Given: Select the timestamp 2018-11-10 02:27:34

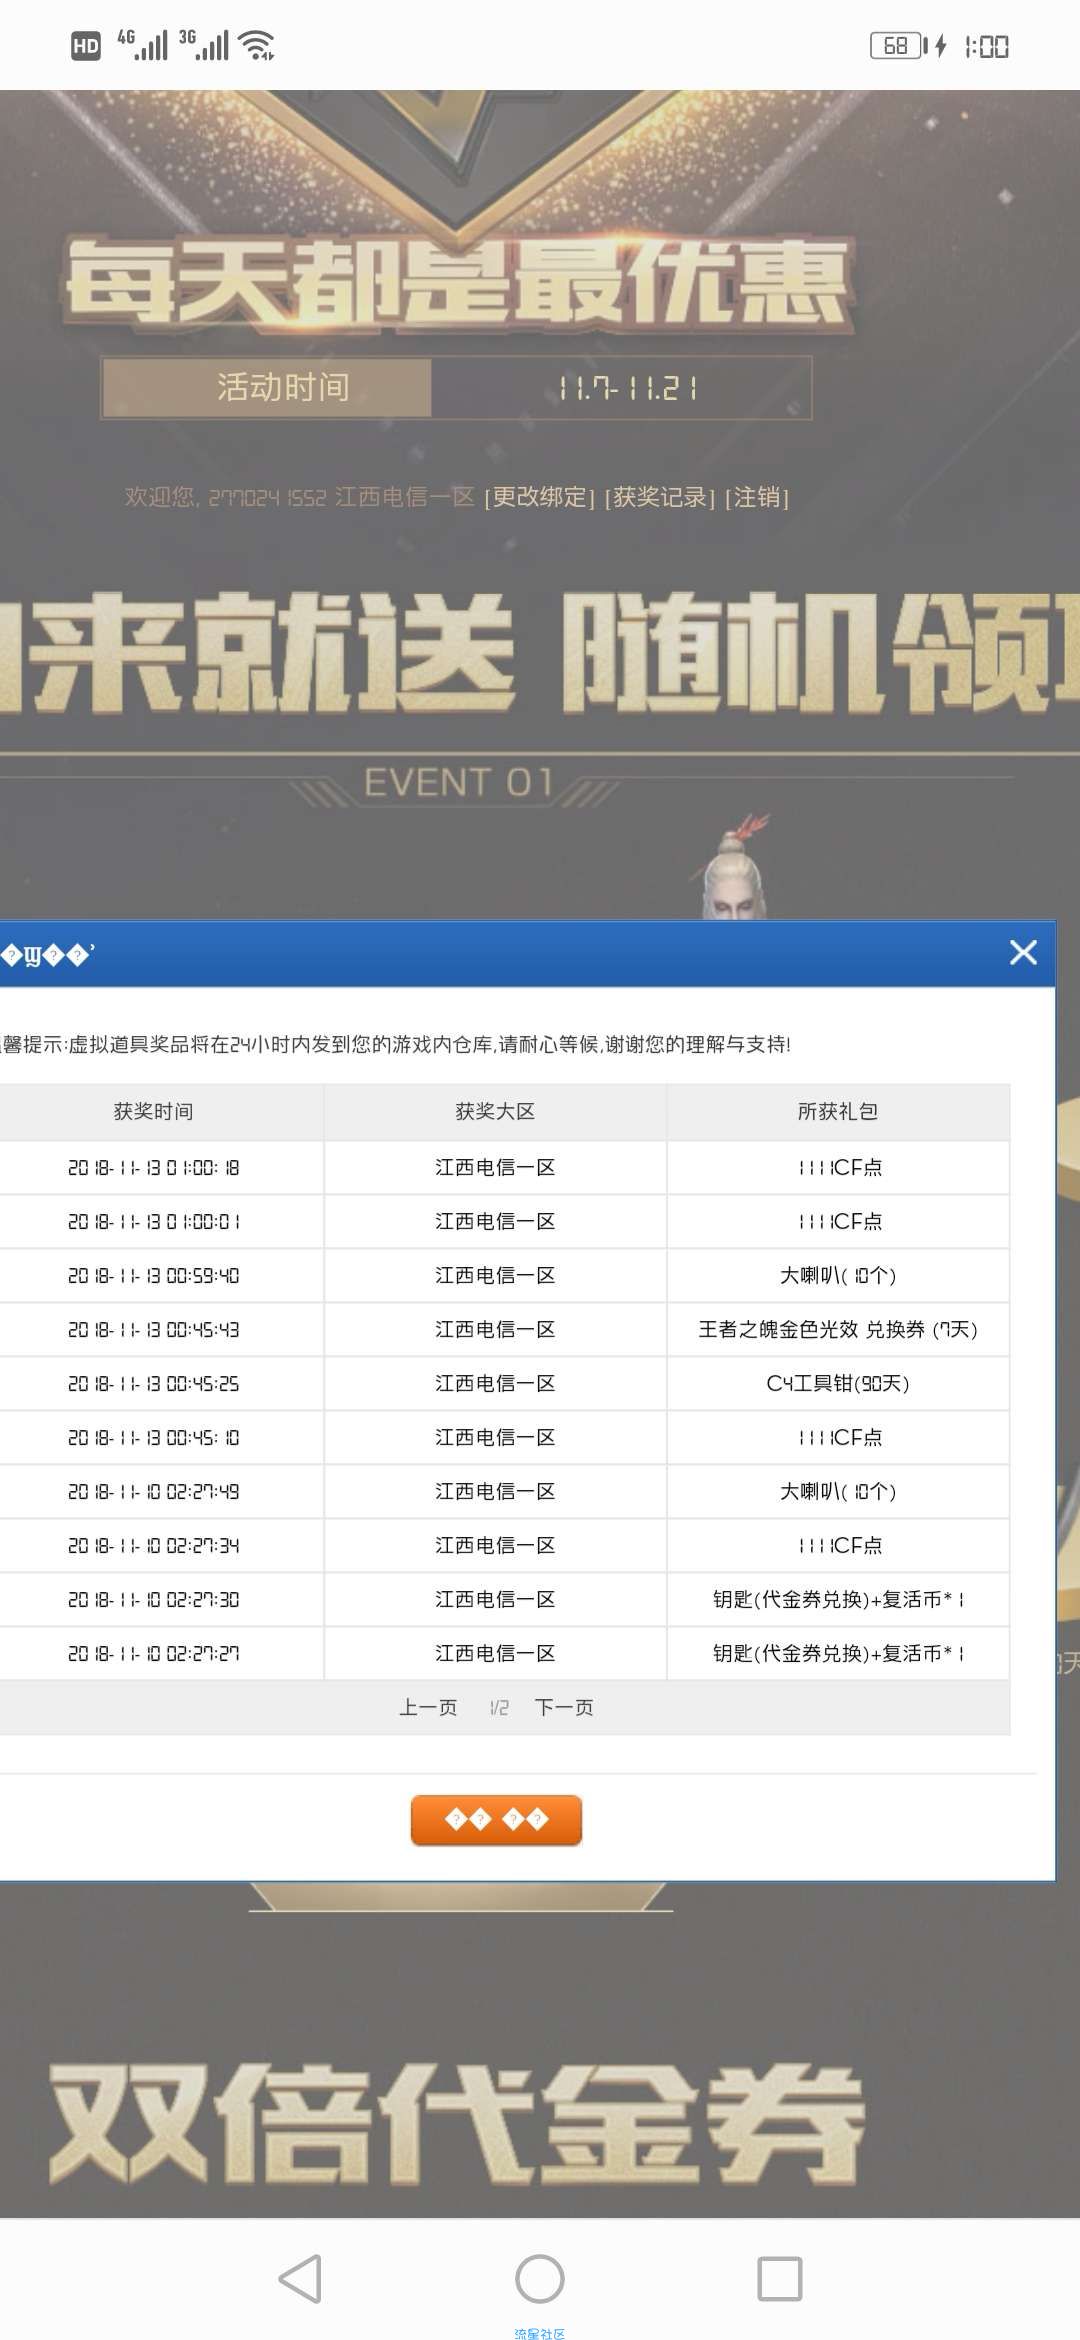Looking at the screenshot, I should pyautogui.click(x=153, y=1545).
